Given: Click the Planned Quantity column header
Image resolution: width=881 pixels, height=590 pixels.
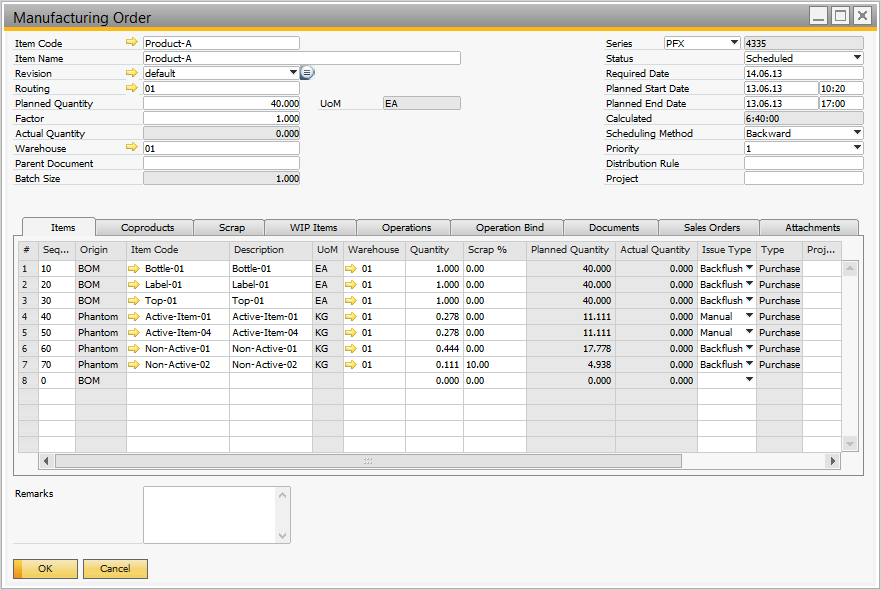Looking at the screenshot, I should pyautogui.click(x=570, y=249).
